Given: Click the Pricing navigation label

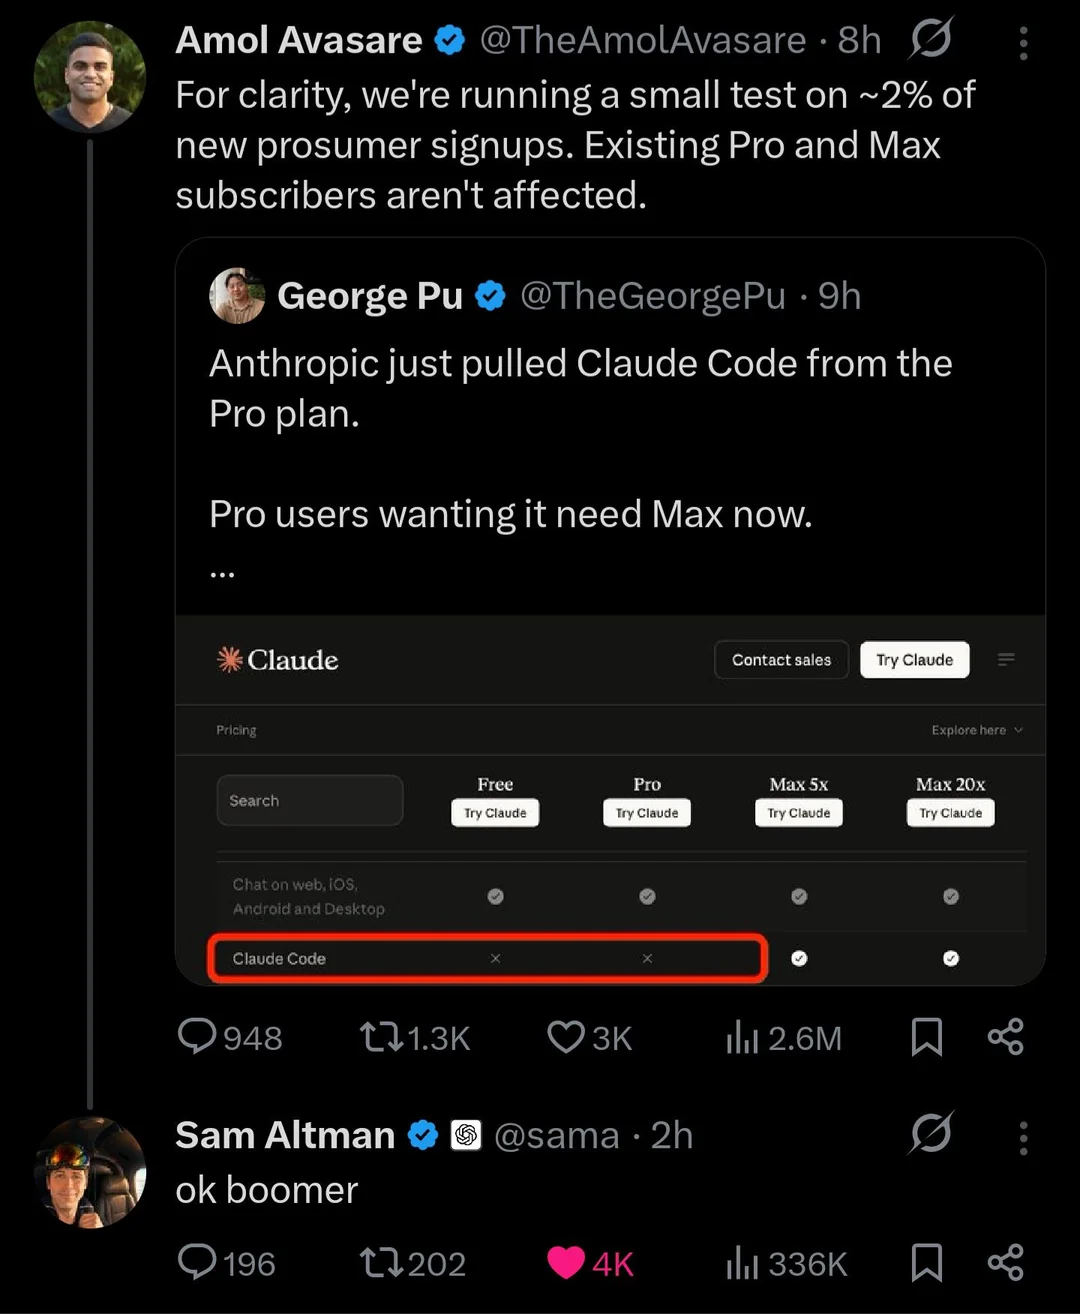Looking at the screenshot, I should 236,730.
